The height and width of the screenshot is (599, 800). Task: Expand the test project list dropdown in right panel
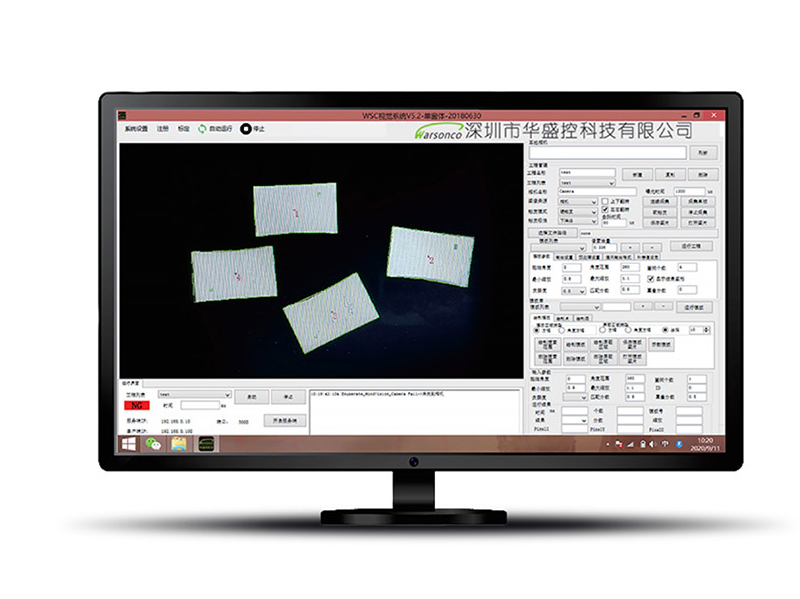[x=587, y=182]
